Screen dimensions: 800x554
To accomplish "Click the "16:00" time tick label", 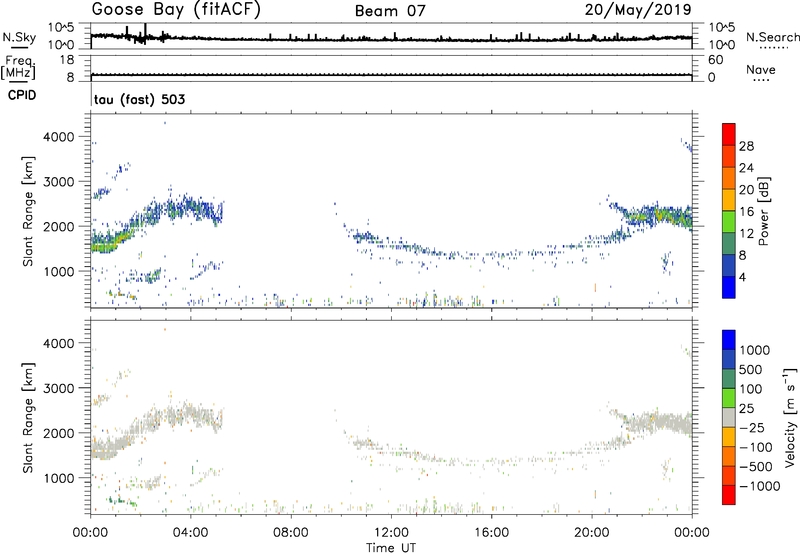I will point(491,533).
